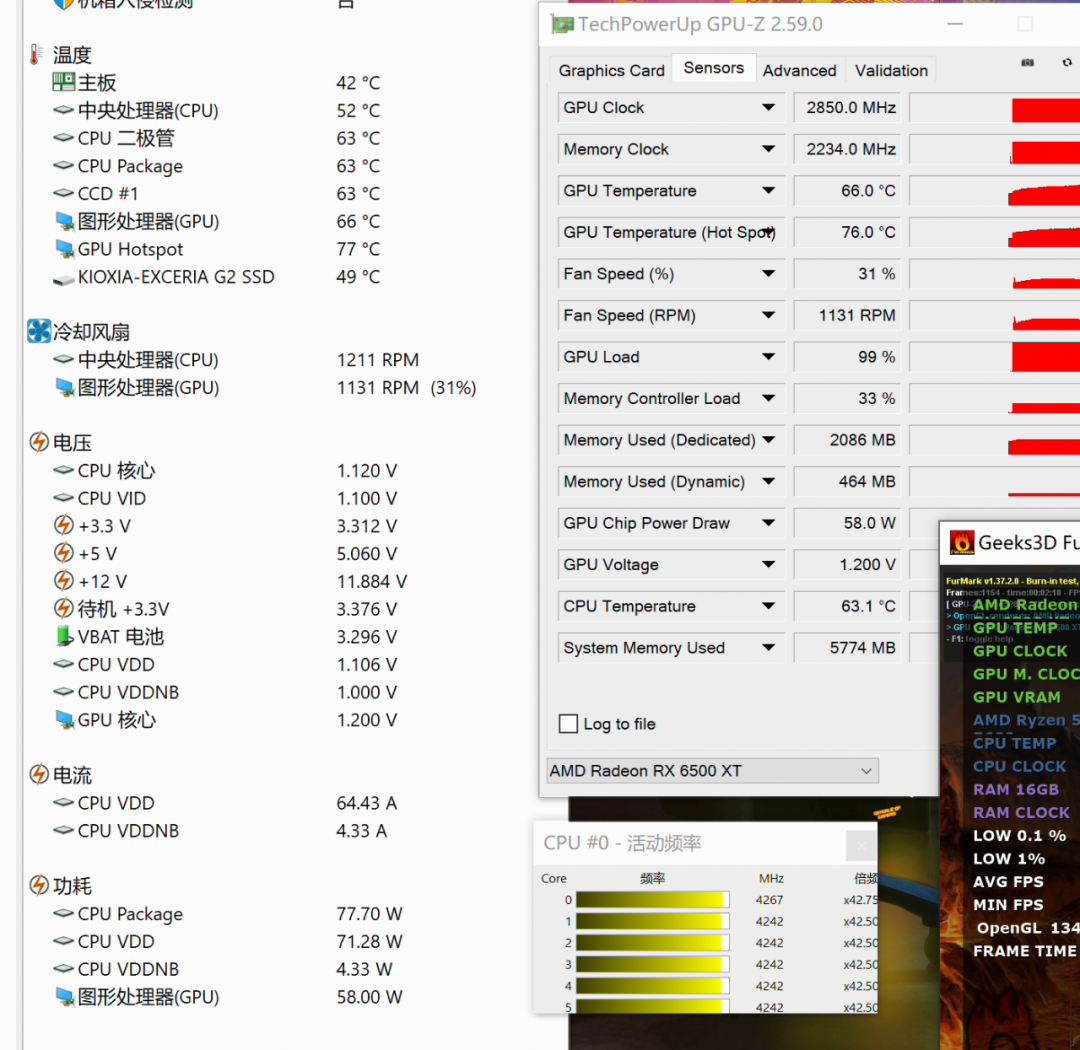Open the CPU Temperature sensor dropdown
This screenshot has height=1050, width=1080.
pyautogui.click(x=768, y=606)
